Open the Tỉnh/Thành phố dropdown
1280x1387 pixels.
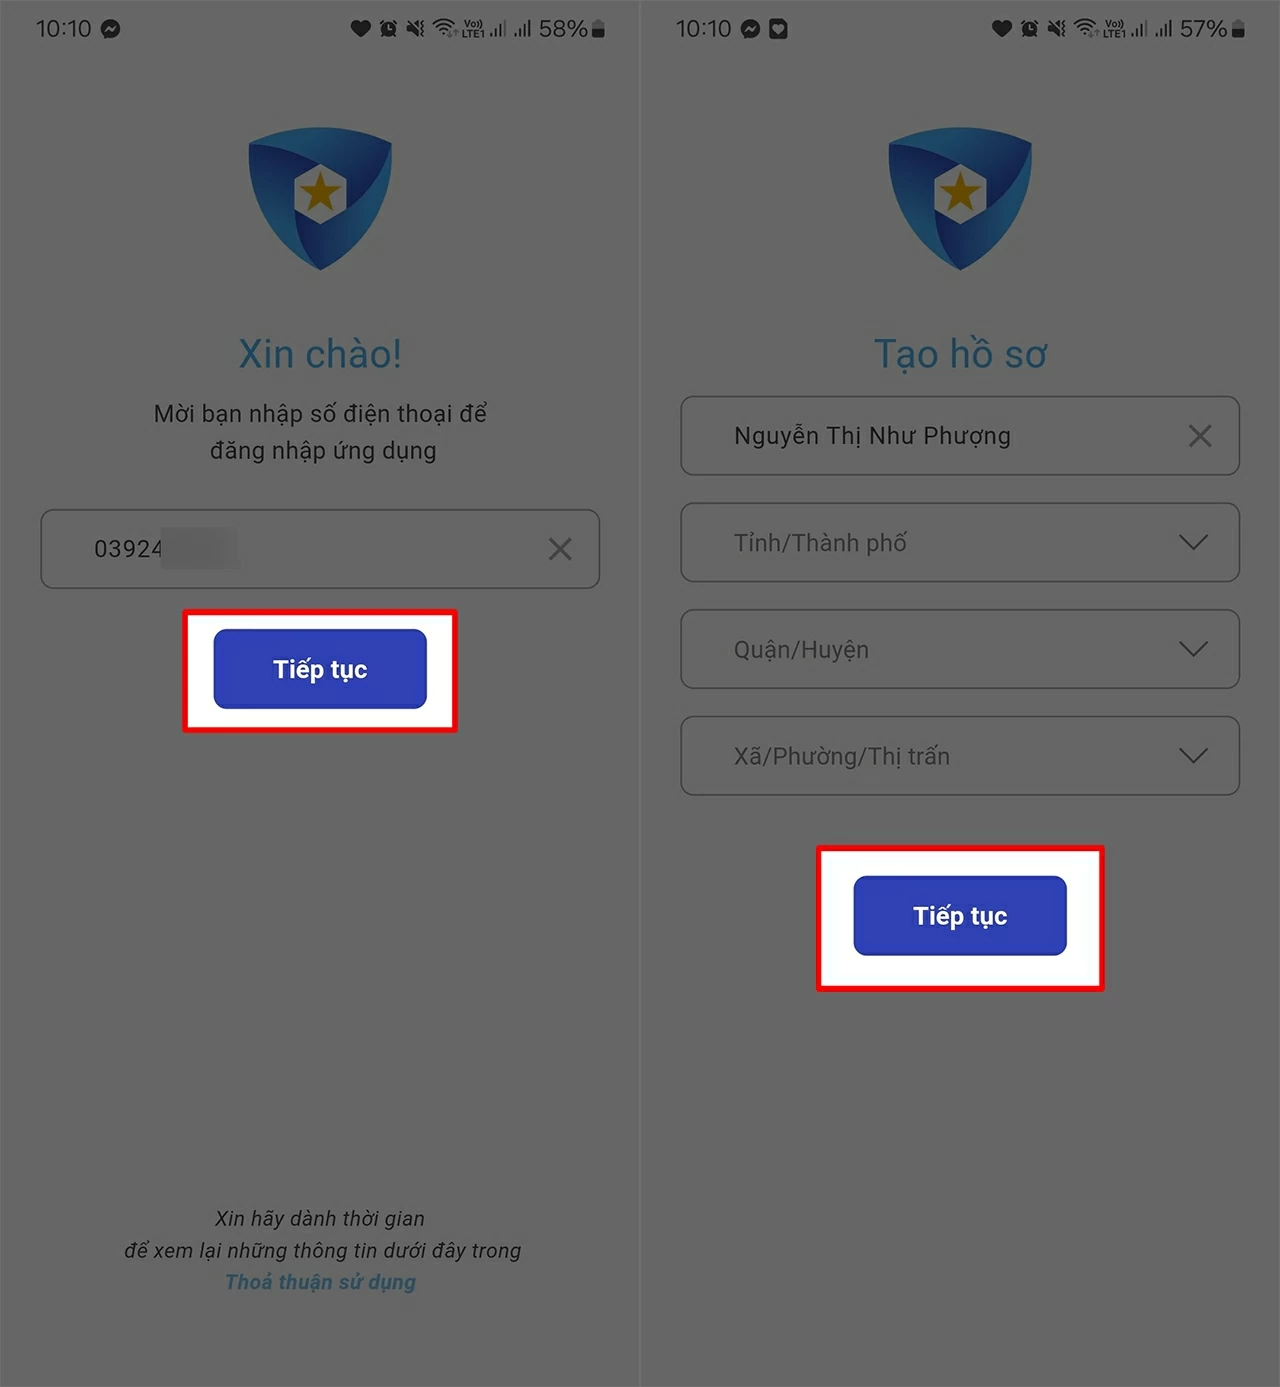point(960,542)
